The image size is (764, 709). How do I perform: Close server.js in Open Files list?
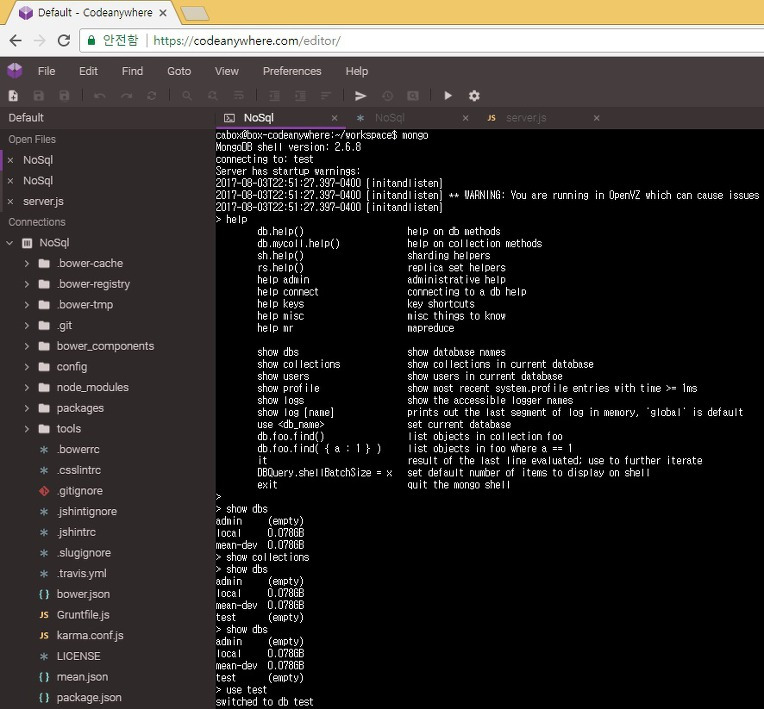pos(11,202)
